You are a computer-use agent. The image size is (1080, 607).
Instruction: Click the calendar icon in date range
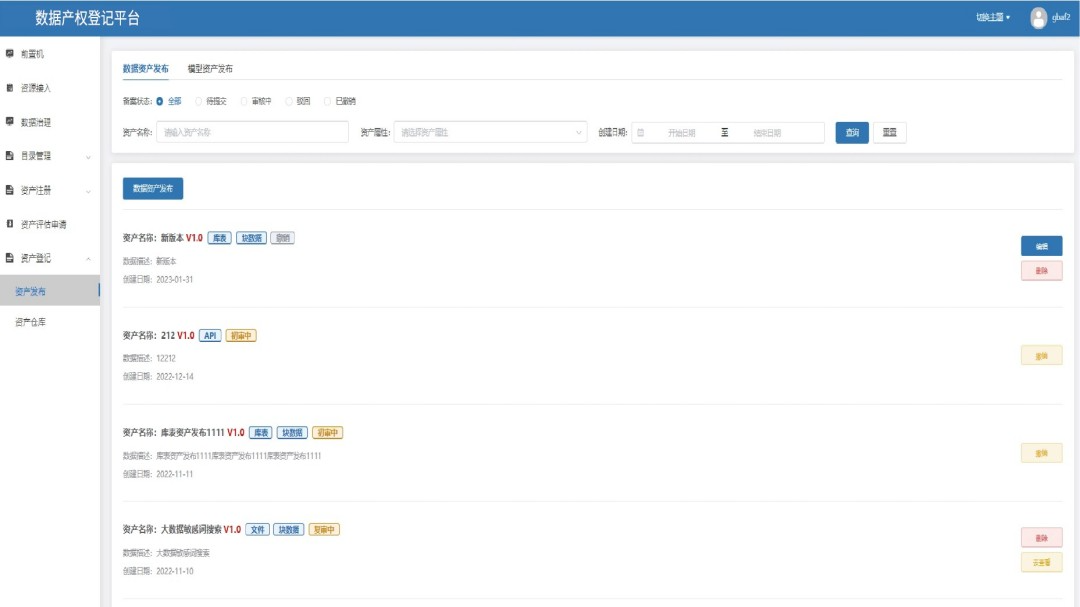point(641,132)
